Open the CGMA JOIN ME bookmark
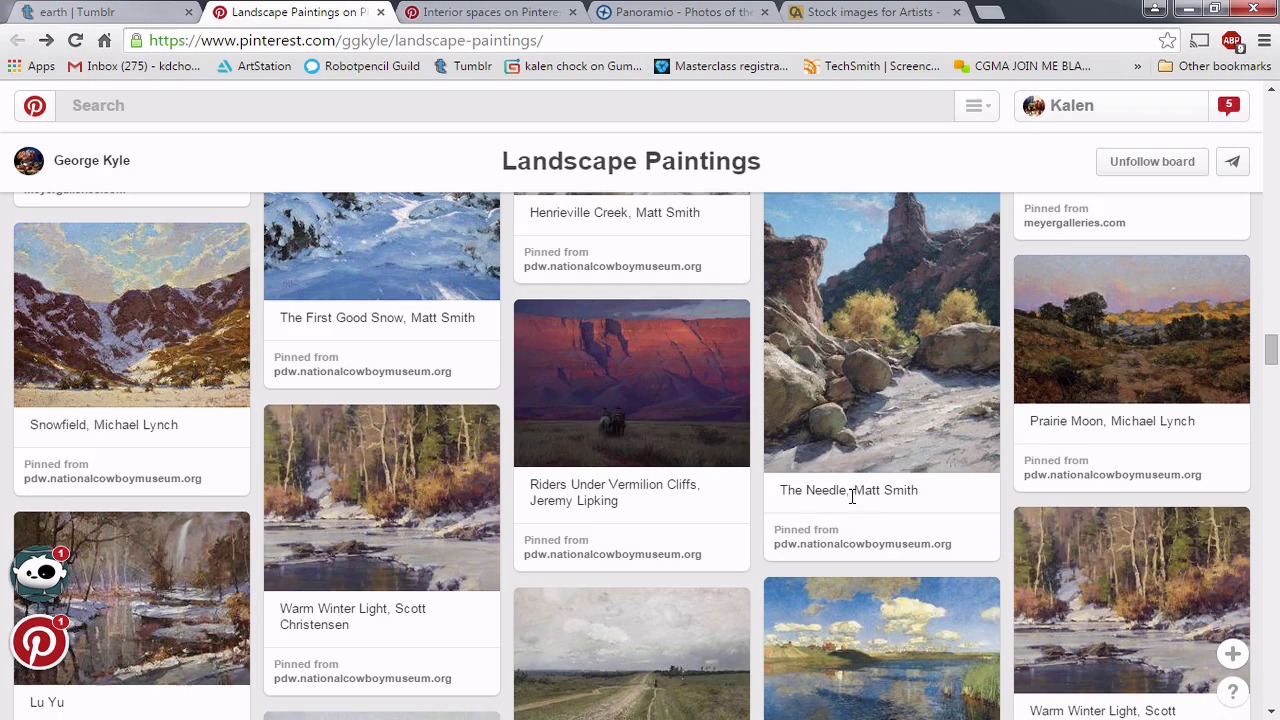Viewport: 1280px width, 720px height. 1022,66
